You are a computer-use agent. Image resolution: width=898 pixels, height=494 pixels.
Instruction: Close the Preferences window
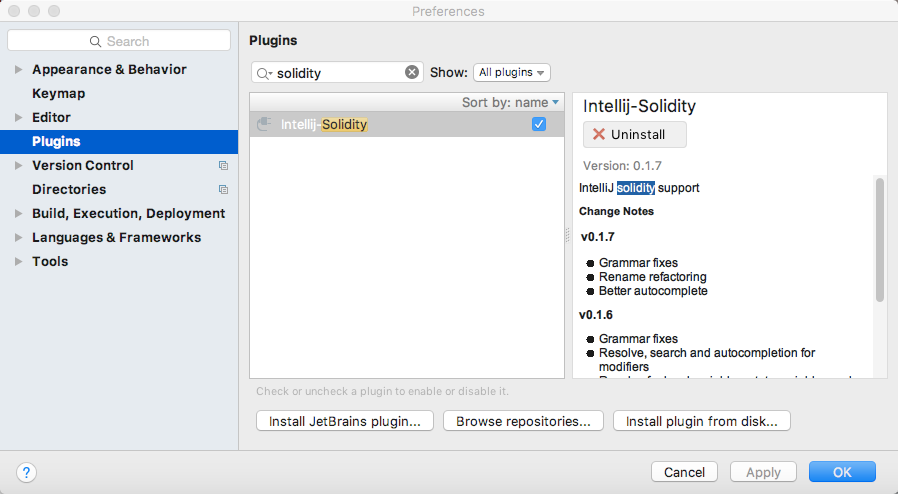pos(14,11)
